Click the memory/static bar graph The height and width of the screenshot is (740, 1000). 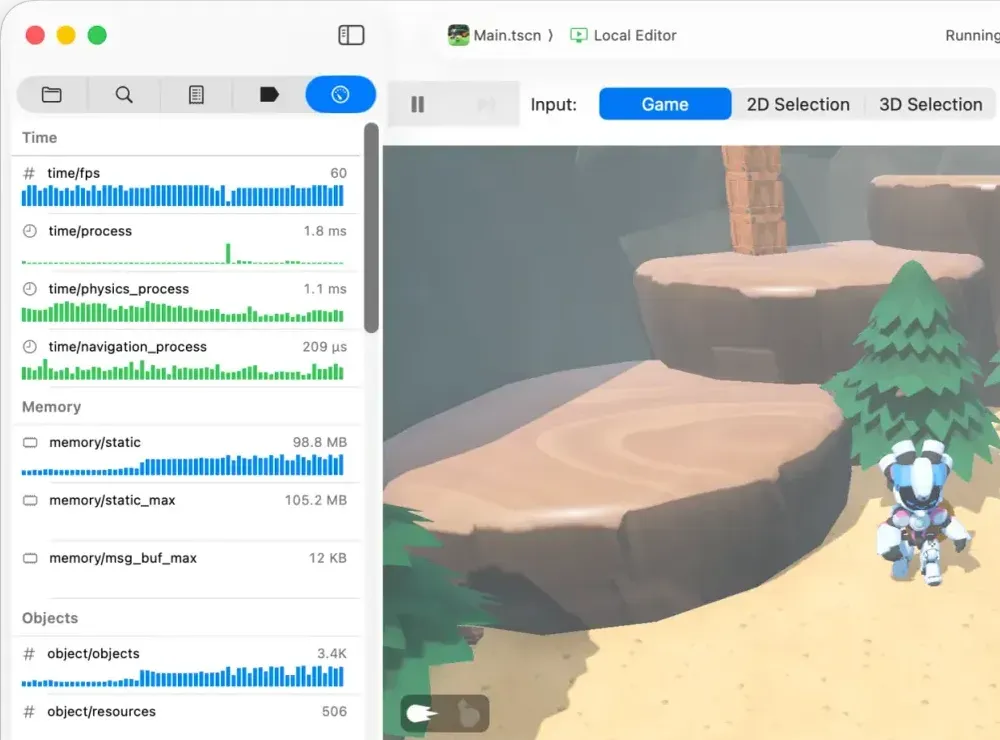[182, 465]
